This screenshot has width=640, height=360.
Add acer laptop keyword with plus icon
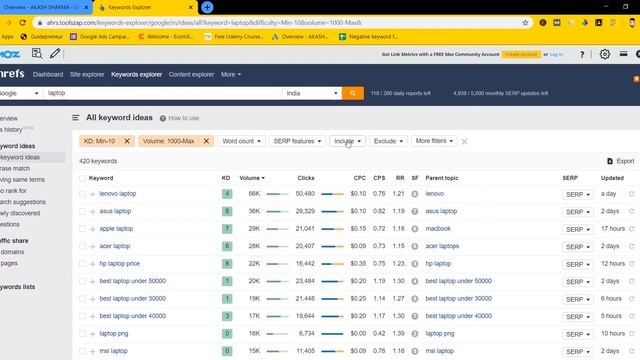click(x=93, y=247)
